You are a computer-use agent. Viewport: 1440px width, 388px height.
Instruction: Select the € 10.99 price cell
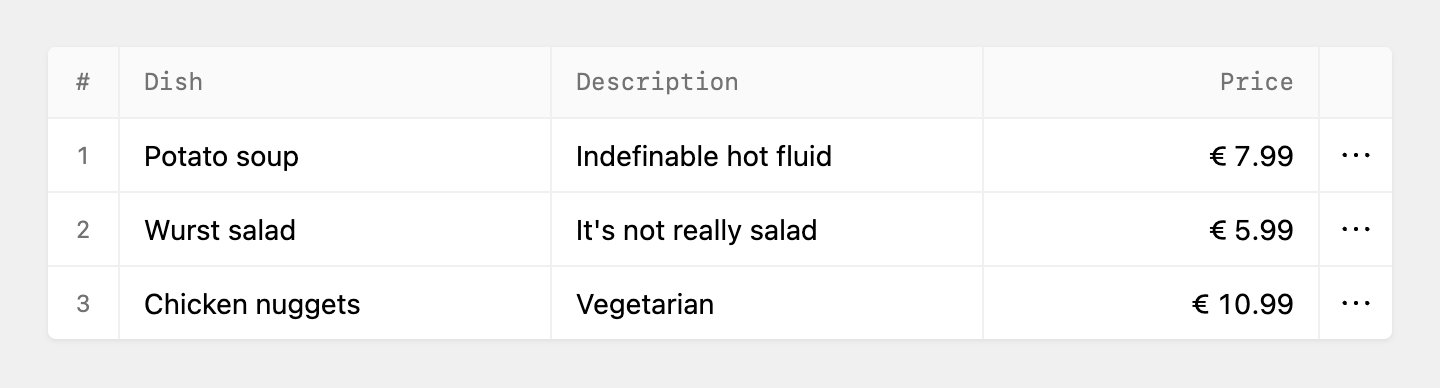pos(1151,304)
